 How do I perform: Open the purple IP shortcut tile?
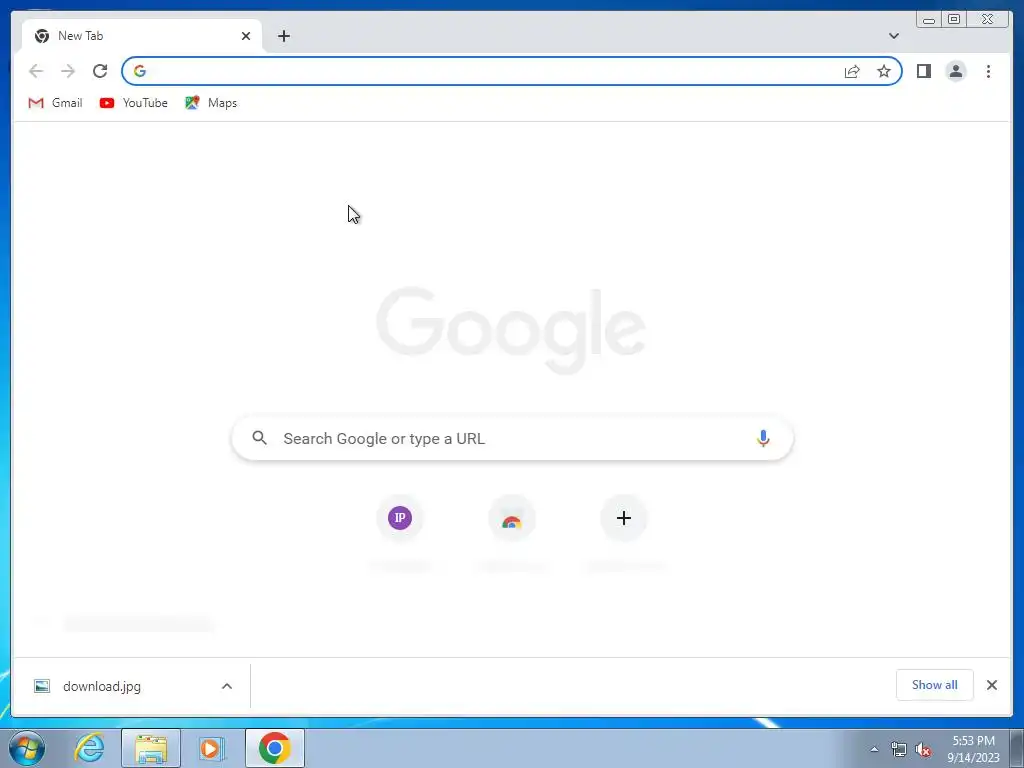(x=400, y=518)
